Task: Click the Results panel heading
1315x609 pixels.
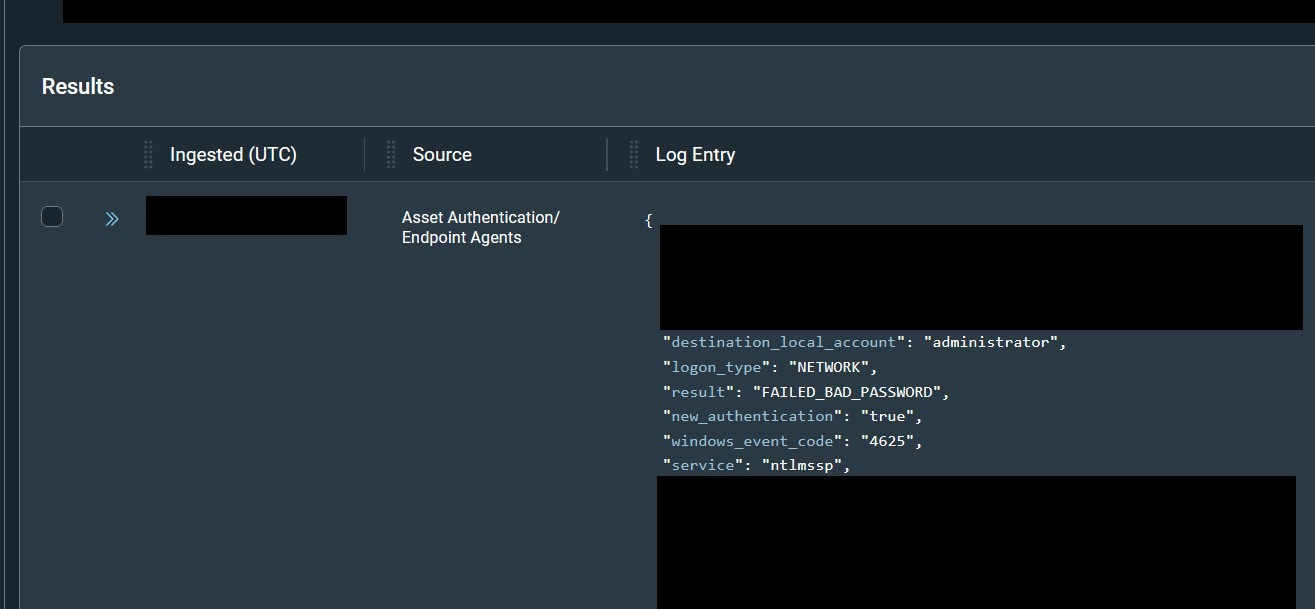Action: point(78,86)
